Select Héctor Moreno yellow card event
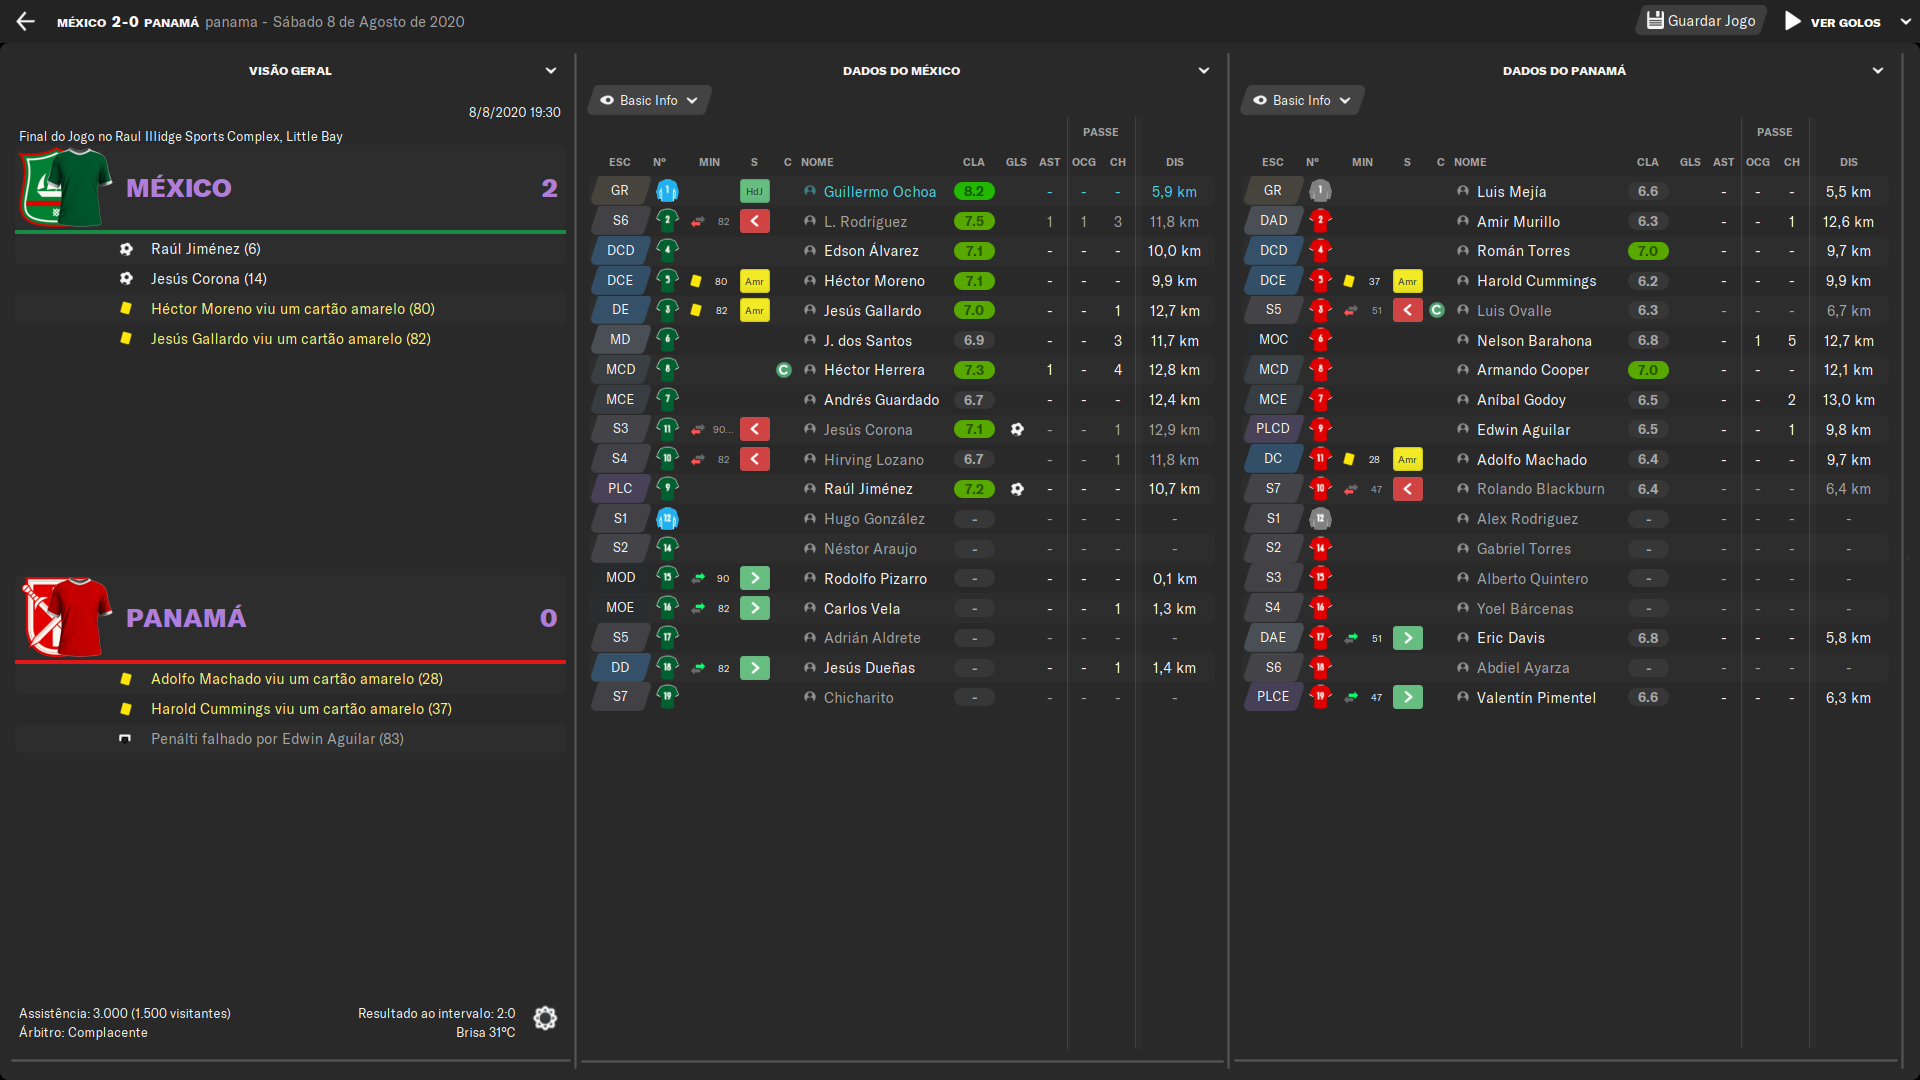1920x1080 pixels. (x=290, y=309)
